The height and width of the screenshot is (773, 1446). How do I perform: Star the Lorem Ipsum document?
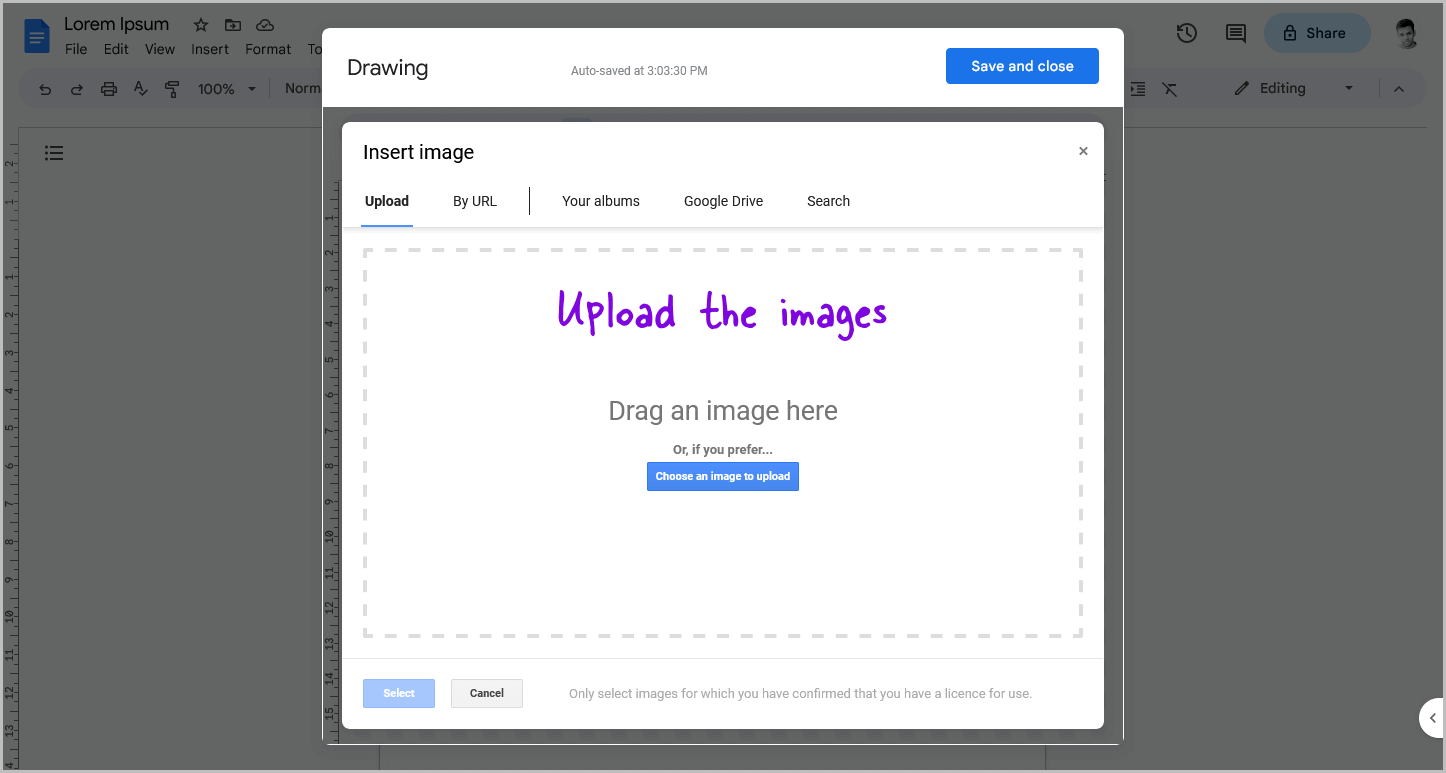200,24
